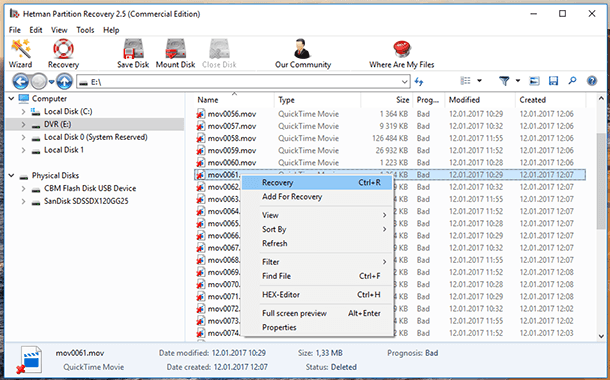The height and width of the screenshot is (380, 610).
Task: Expand CBM Flash Disk USB Device
Action: (23, 189)
